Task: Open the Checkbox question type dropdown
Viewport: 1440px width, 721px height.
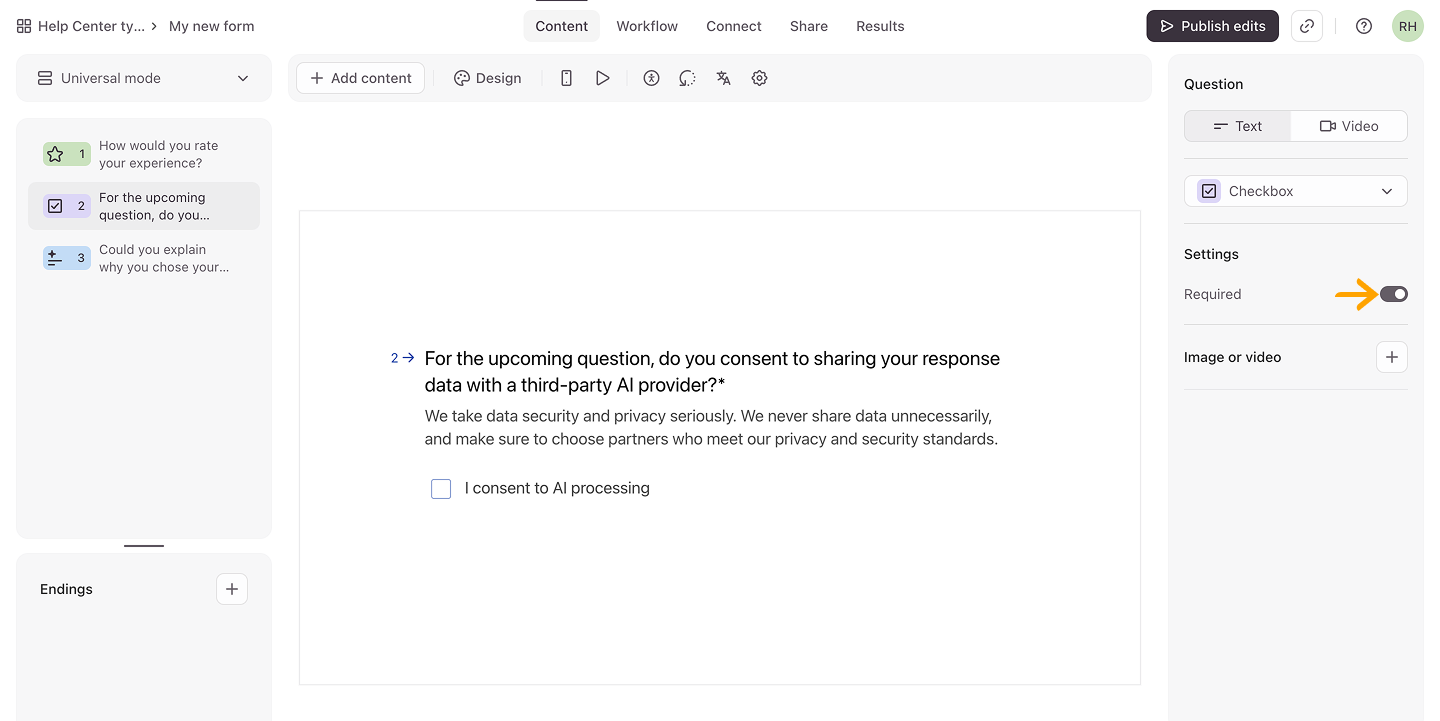Action: click(1296, 191)
